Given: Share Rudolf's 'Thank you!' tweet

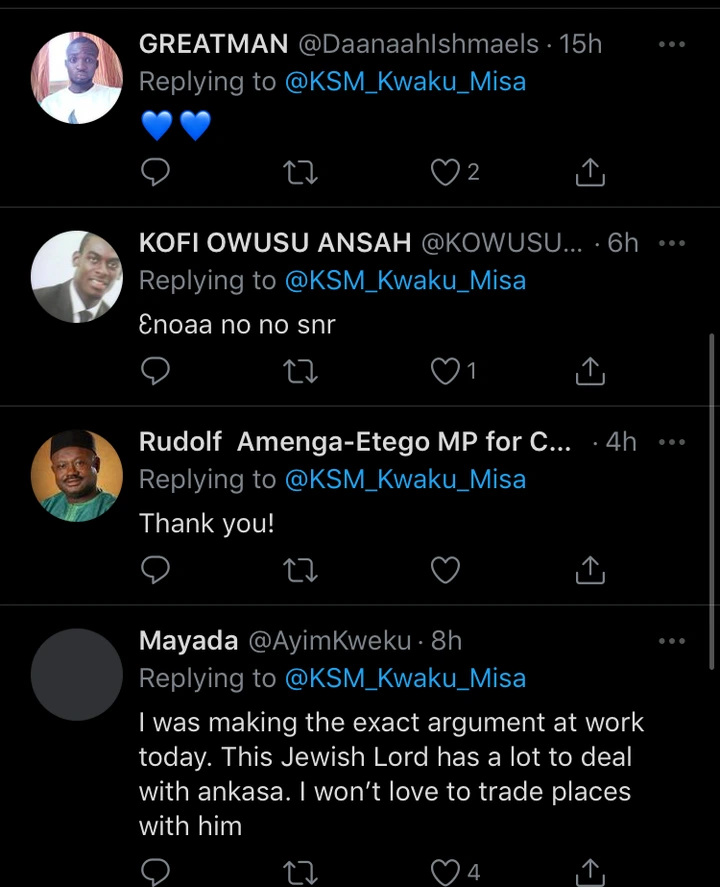Looking at the screenshot, I should point(590,570).
